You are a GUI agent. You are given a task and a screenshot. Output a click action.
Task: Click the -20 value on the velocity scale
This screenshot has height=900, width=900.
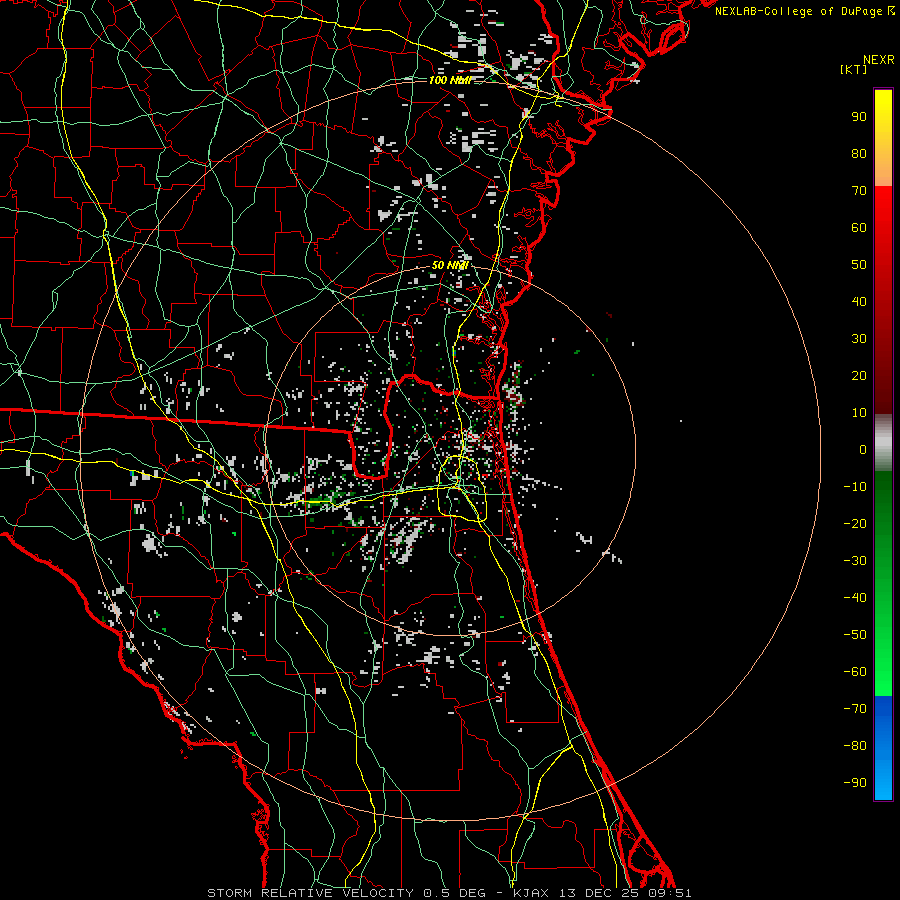855,524
